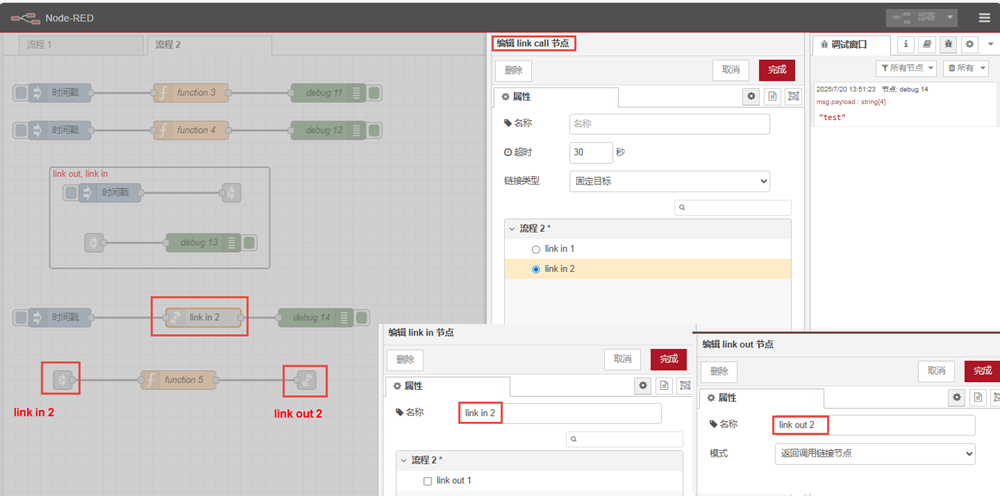Open the 链接类型 固定目标 dropdown
Screen dimensions: 1000x496
(x=670, y=181)
